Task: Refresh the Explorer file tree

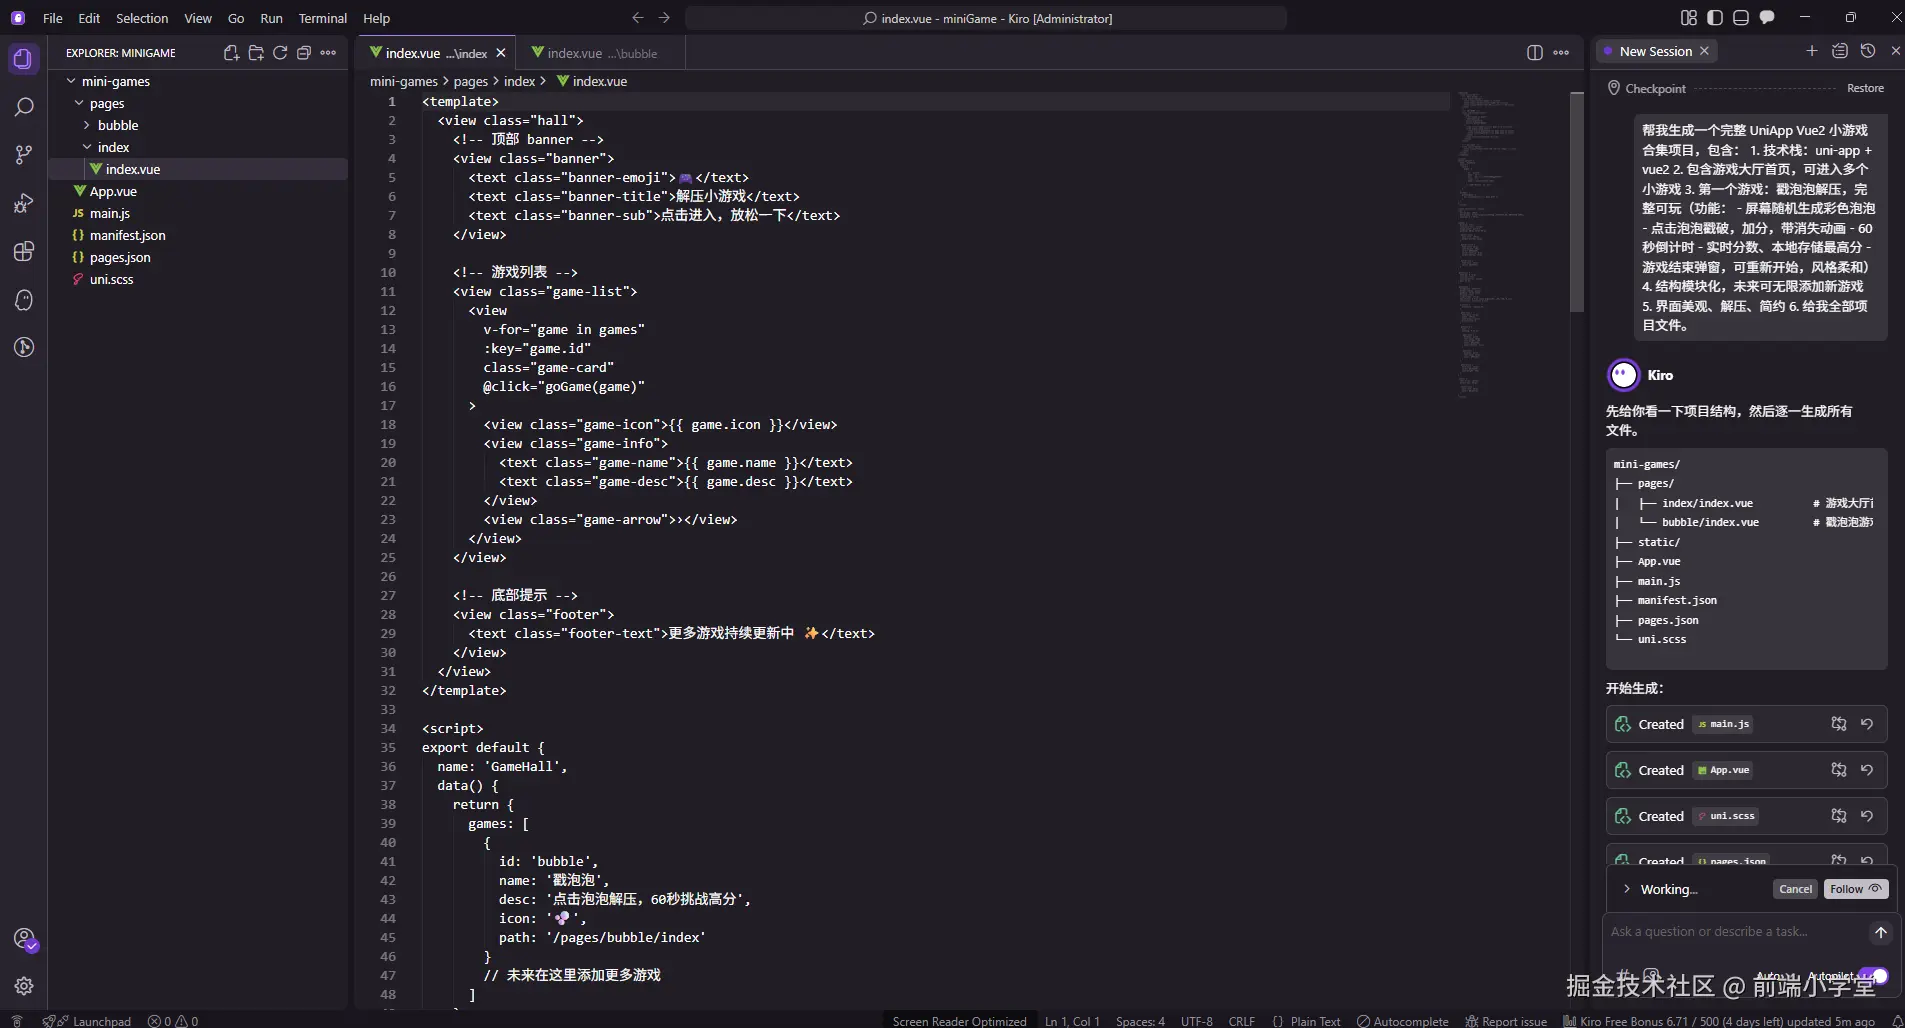Action: point(280,53)
